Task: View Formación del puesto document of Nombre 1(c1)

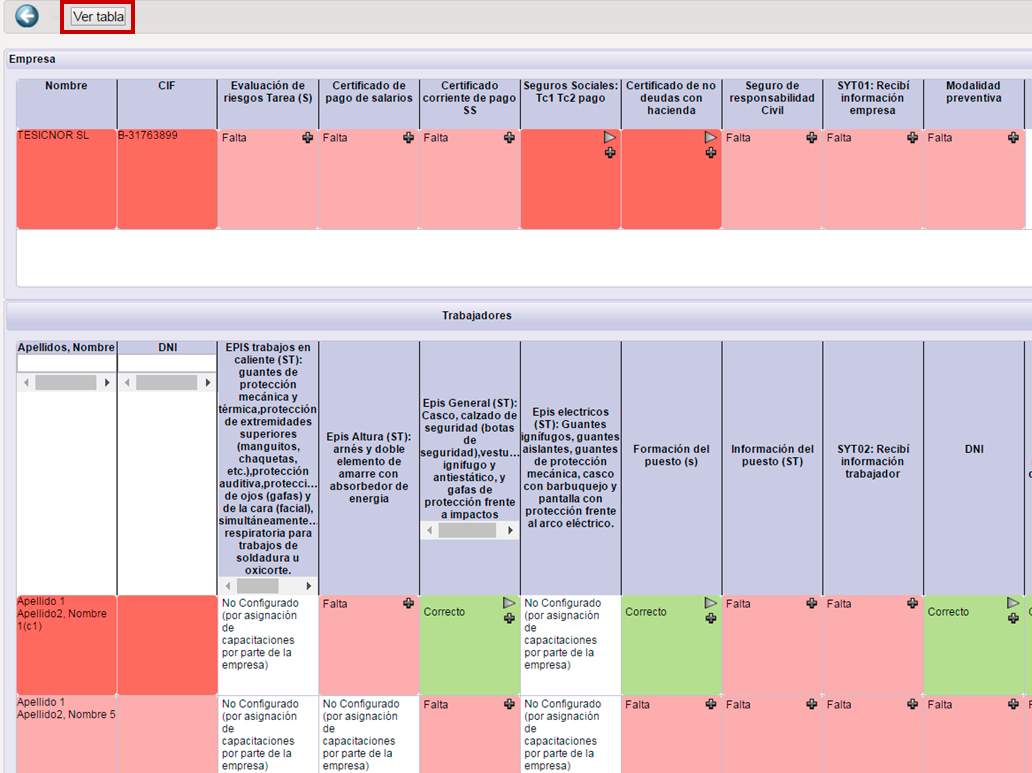Action: point(710,602)
